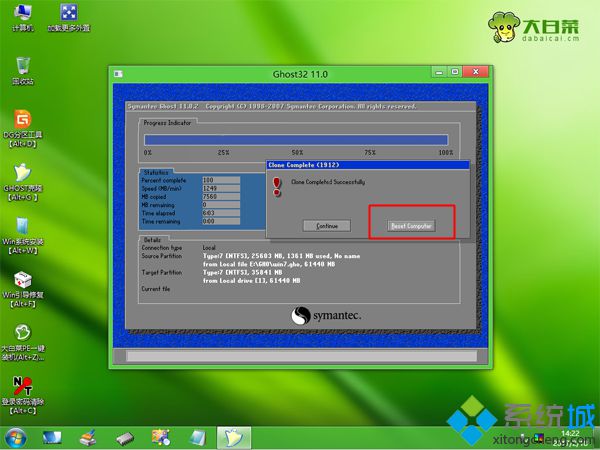Viewport: 600px width, 450px height.
Task: Minimize the Ghost32 11.0 window
Action: (439, 72)
